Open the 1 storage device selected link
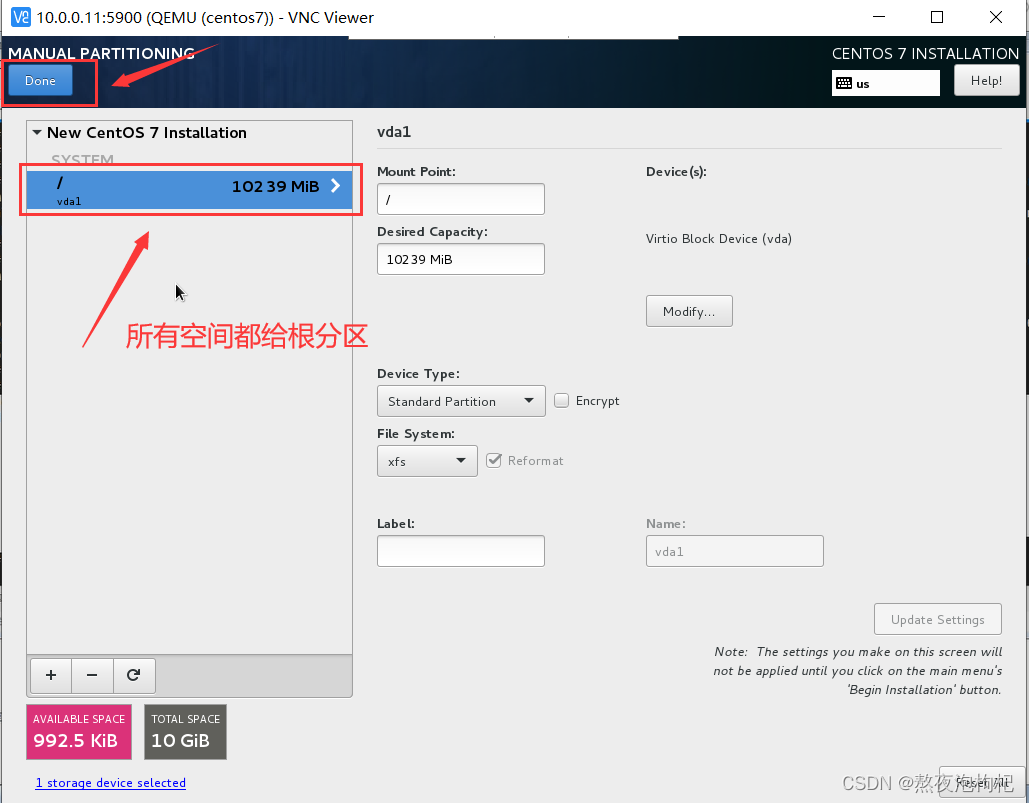Viewport: 1029px width, 803px height. point(110,783)
